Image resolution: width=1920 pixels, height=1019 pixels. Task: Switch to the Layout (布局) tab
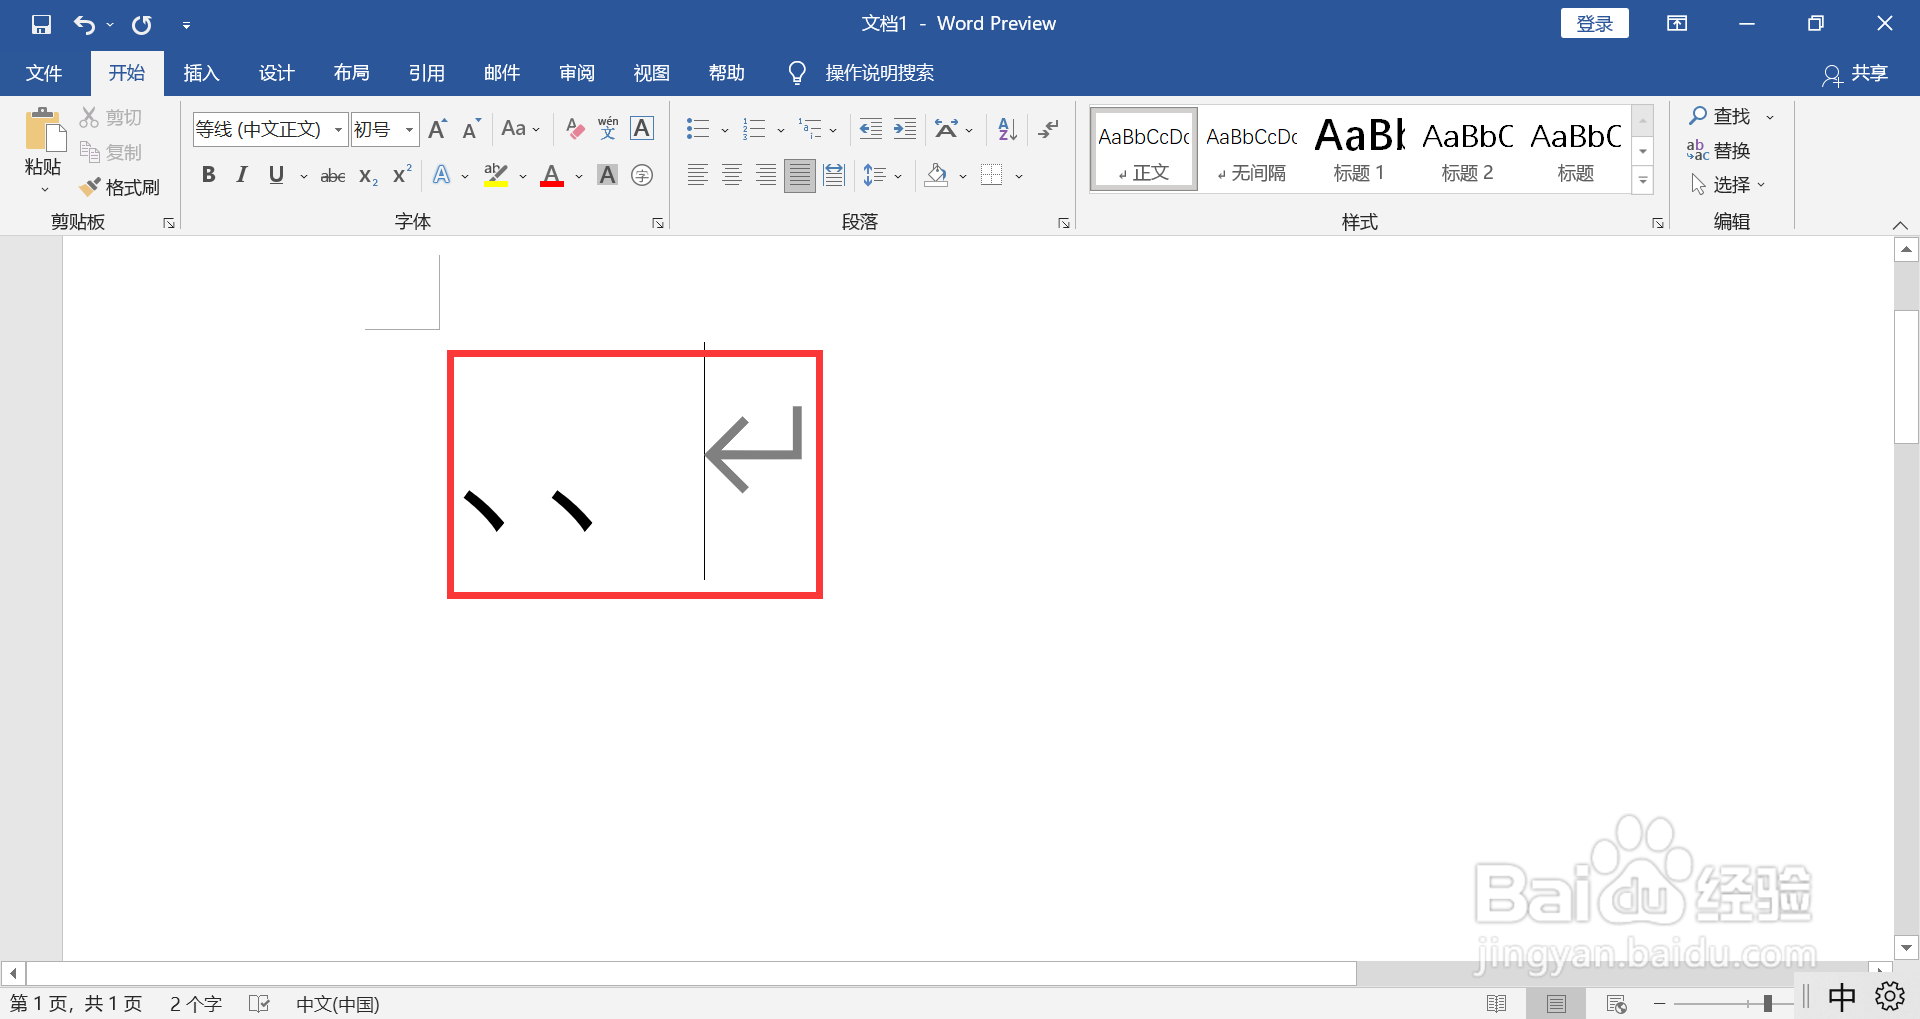(x=351, y=73)
